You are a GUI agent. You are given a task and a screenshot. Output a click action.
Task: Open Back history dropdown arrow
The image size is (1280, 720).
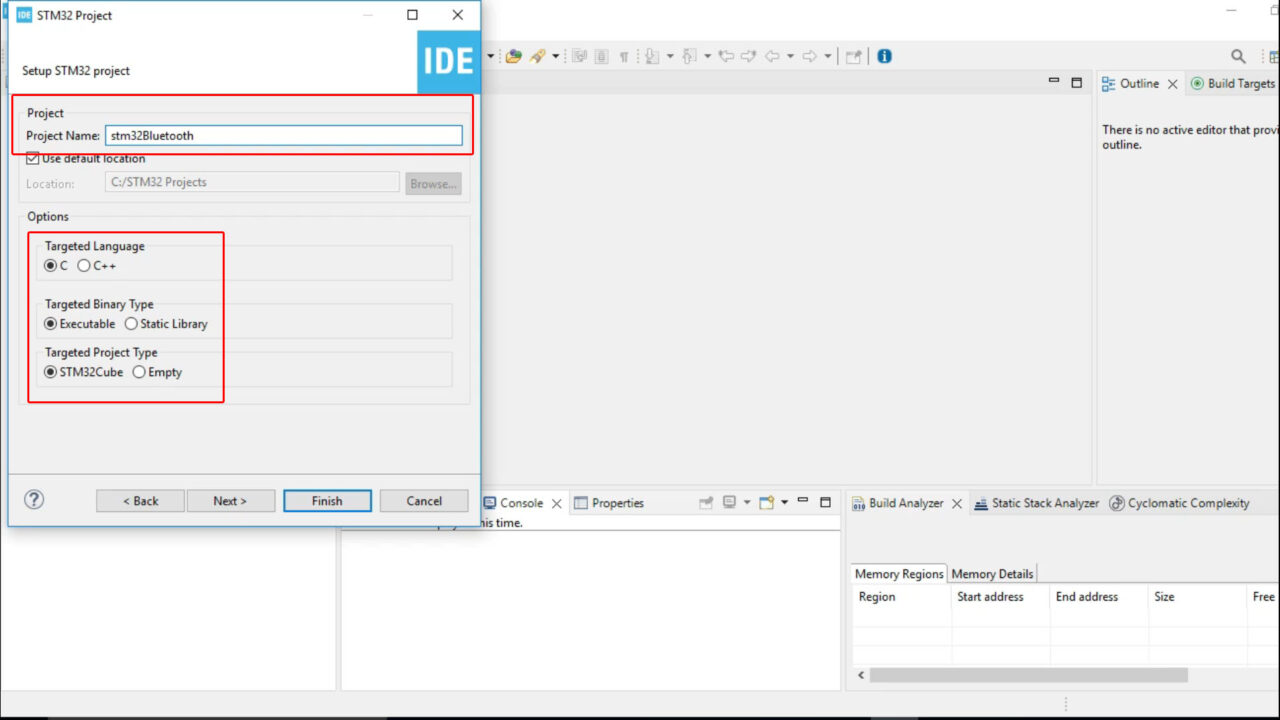pyautogui.click(x=790, y=57)
